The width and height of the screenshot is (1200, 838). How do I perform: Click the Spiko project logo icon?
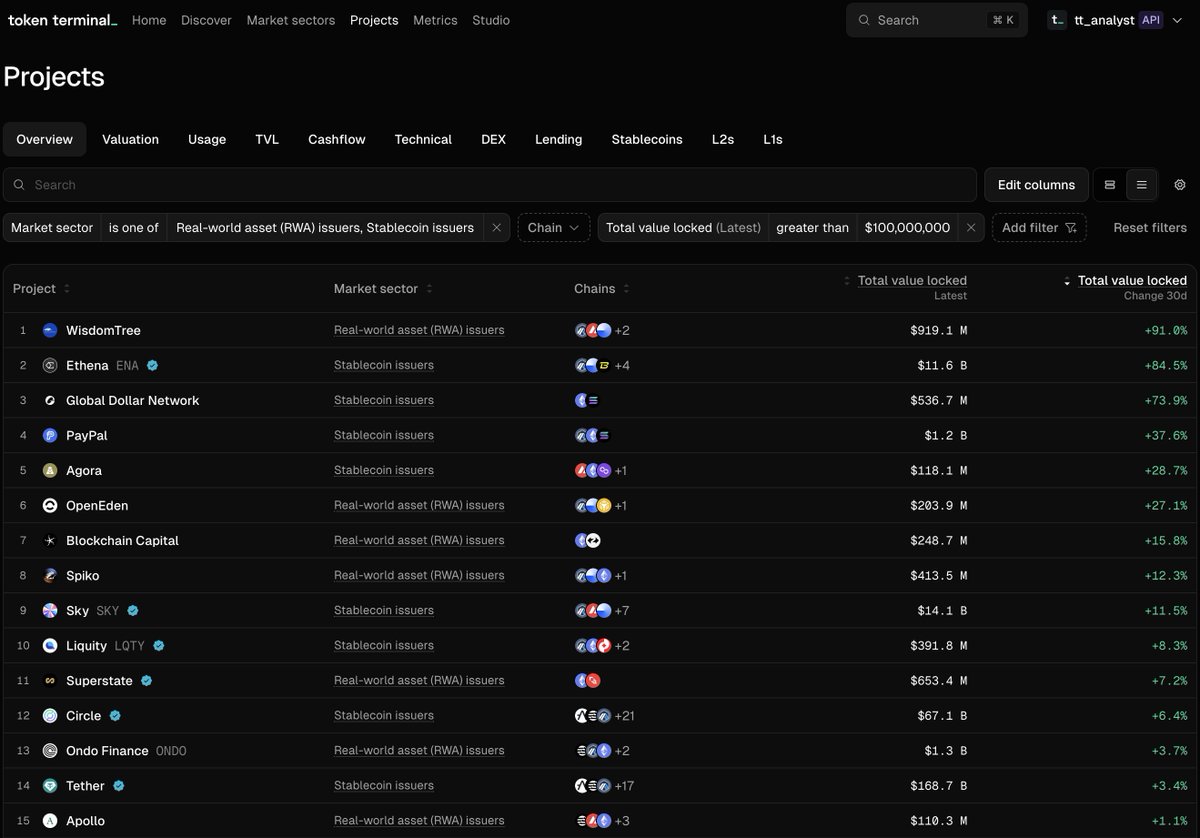pyautogui.click(x=50, y=575)
